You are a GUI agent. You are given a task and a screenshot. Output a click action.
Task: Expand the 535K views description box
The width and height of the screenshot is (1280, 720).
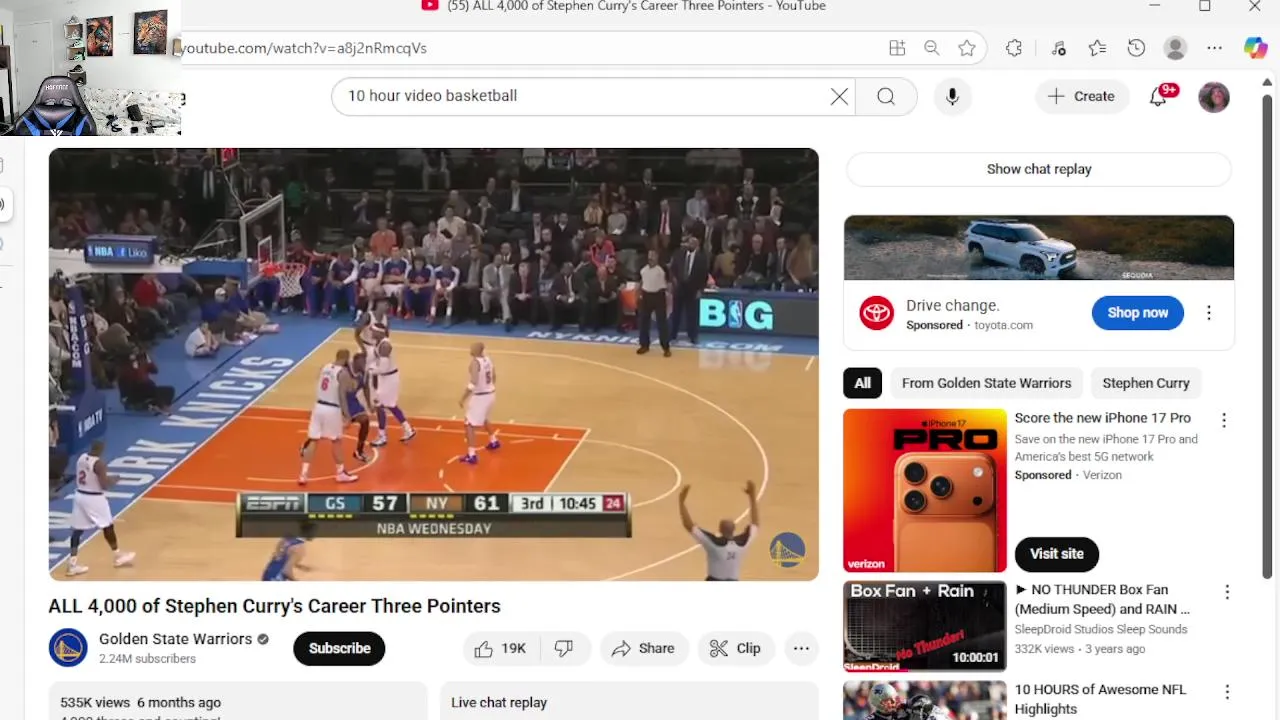coord(238,702)
